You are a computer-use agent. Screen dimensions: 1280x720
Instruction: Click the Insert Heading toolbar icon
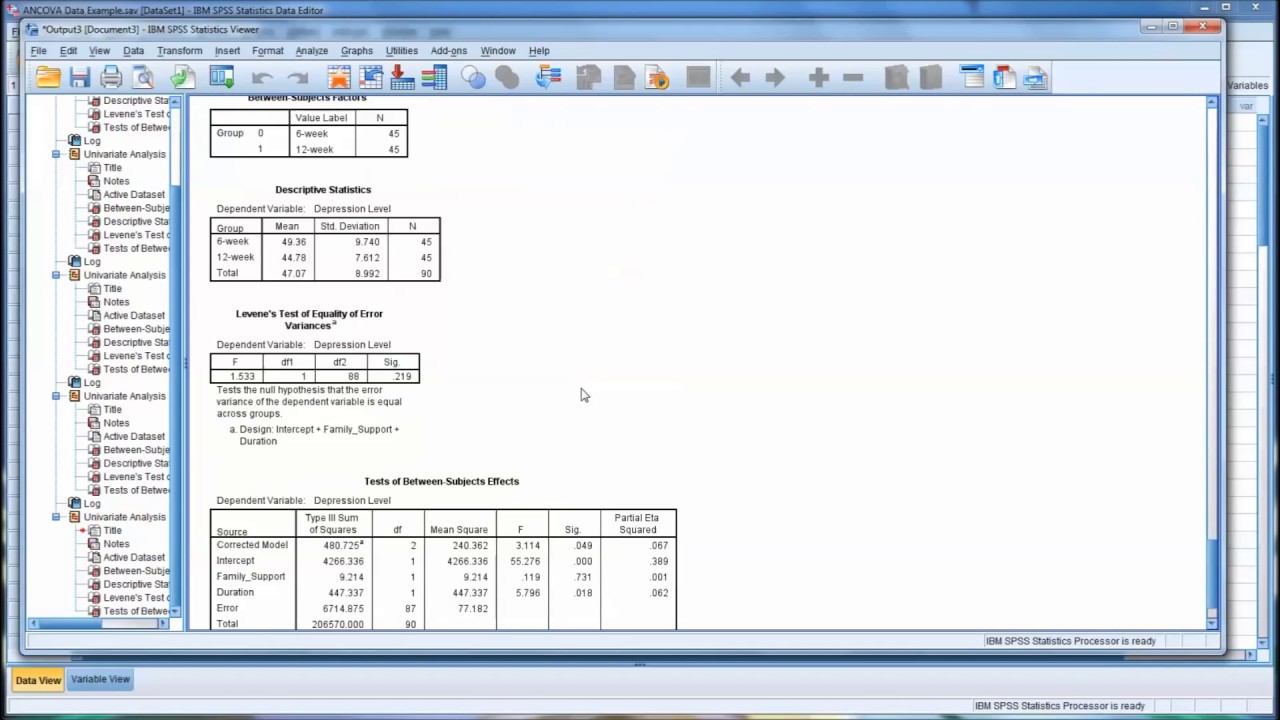click(x=971, y=78)
